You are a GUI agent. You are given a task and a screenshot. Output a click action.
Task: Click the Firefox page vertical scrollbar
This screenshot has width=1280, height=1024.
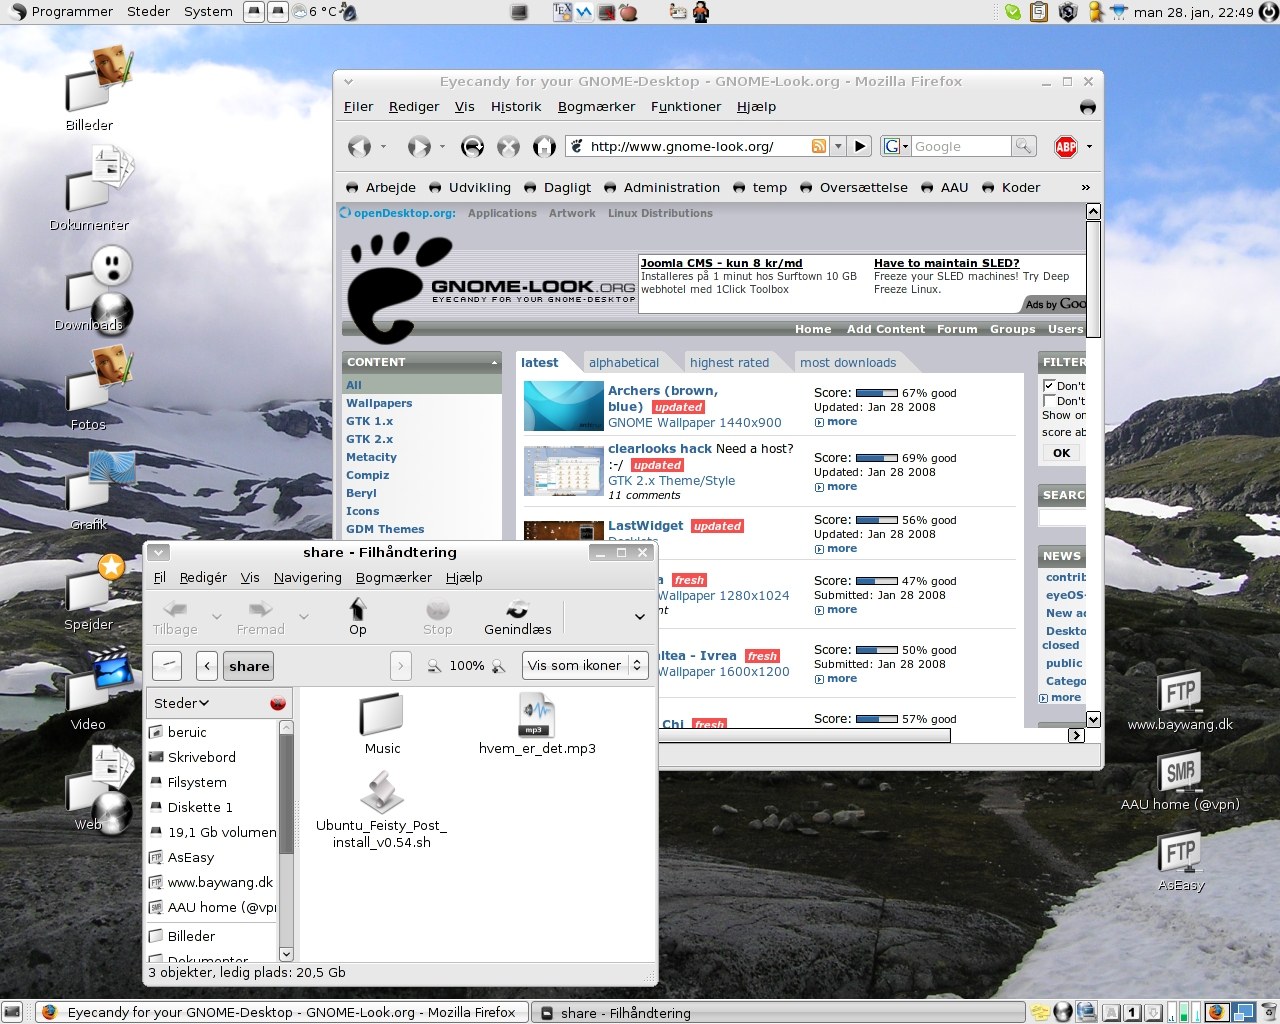1093,280
